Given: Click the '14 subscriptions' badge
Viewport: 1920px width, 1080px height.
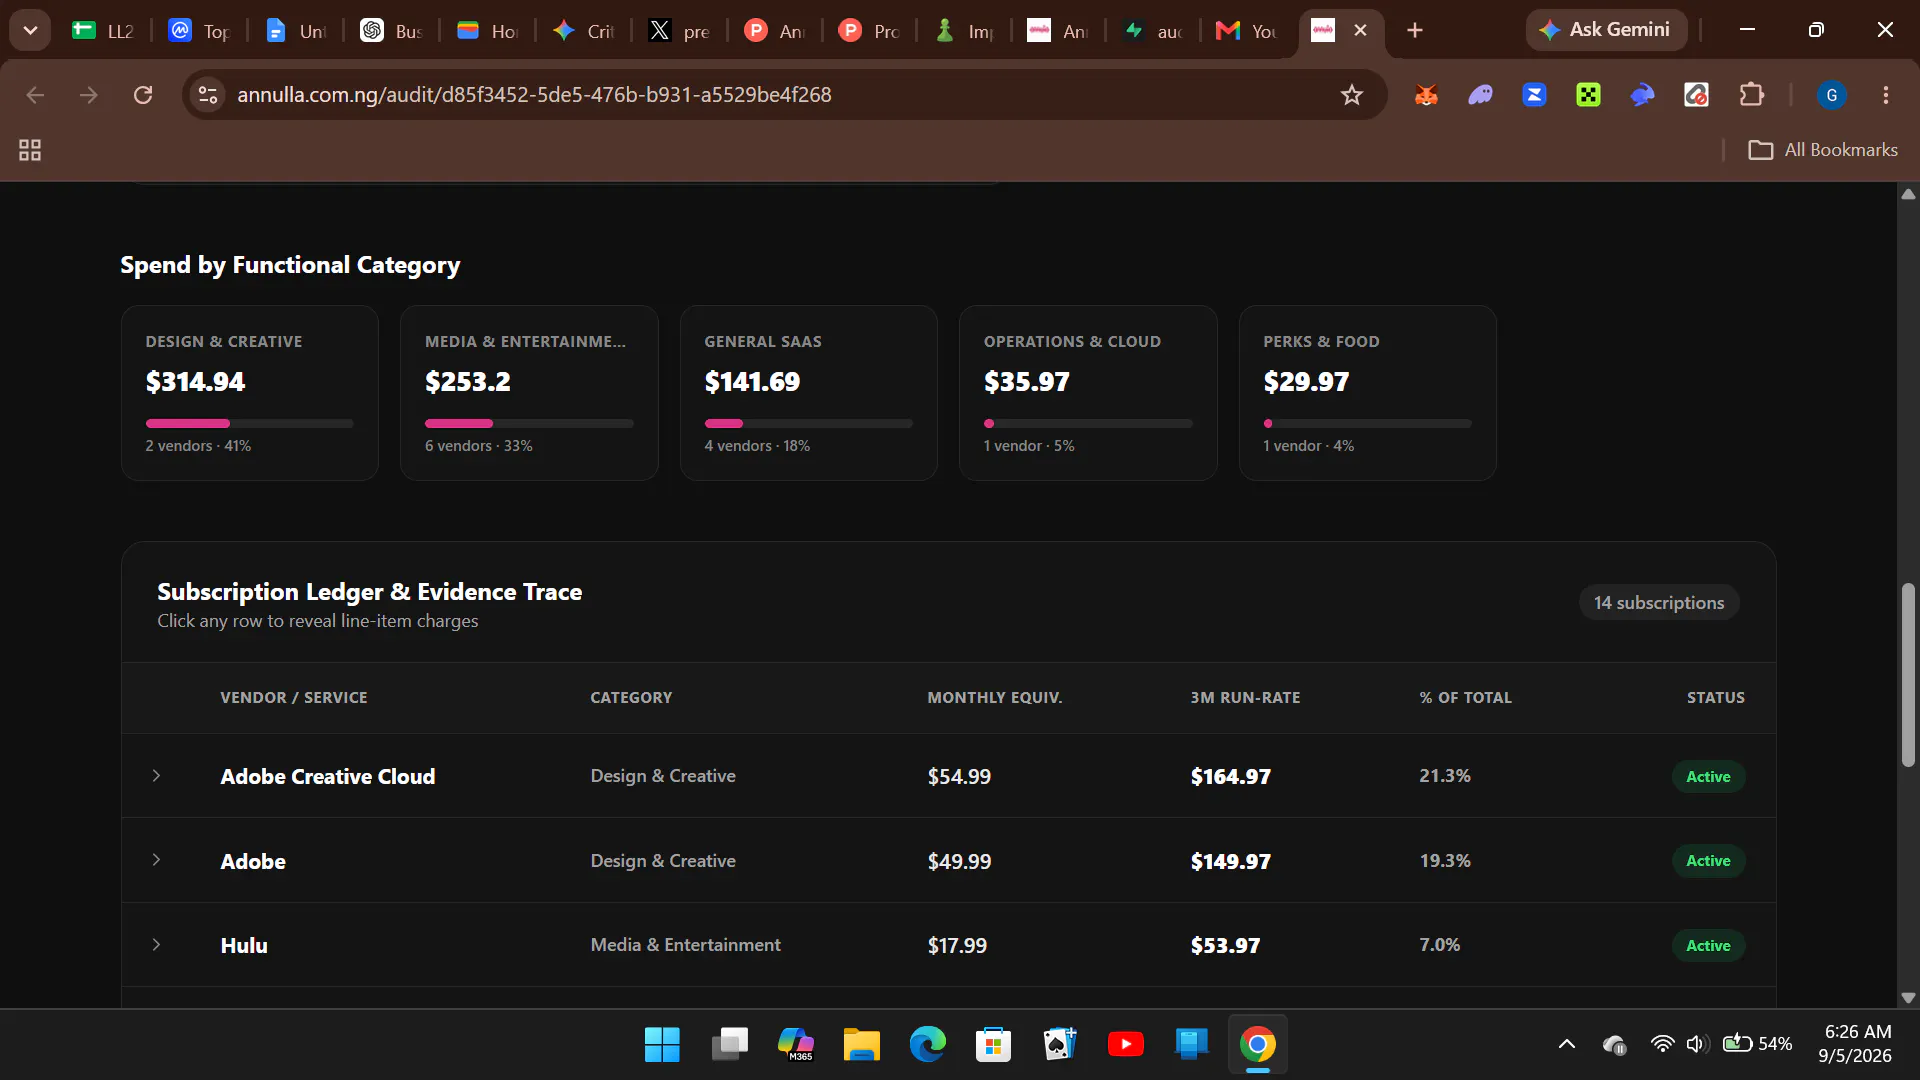Looking at the screenshot, I should [1659, 603].
